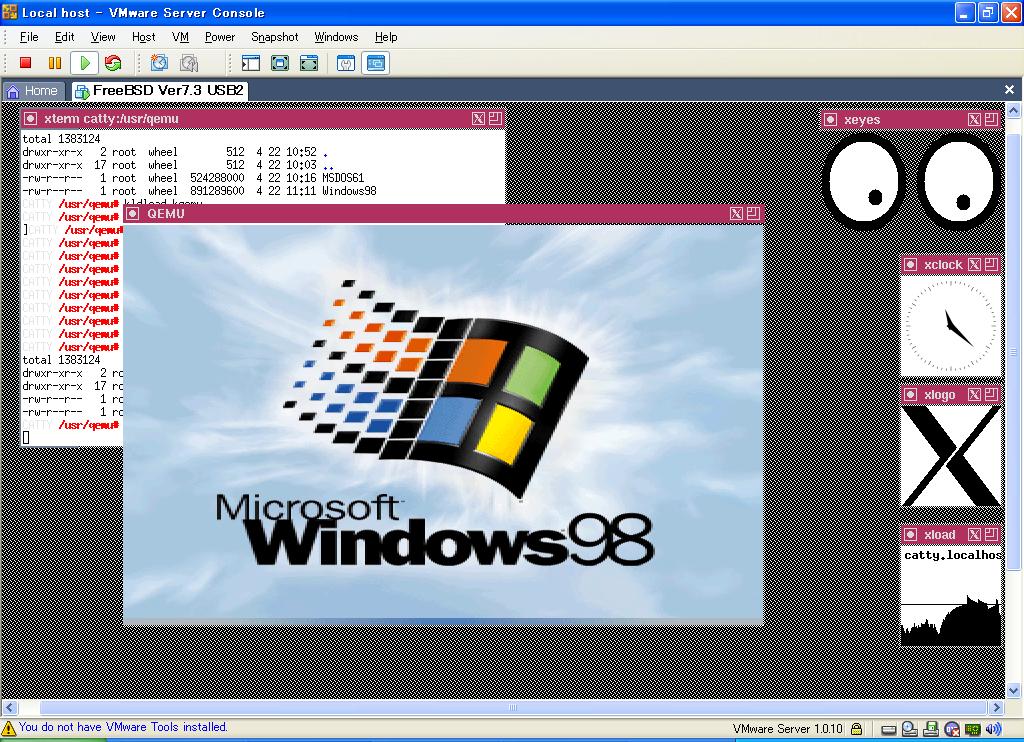Image resolution: width=1024 pixels, height=742 pixels.
Task: Click 'You do not have VMware Tools installed.'
Action: [123, 727]
